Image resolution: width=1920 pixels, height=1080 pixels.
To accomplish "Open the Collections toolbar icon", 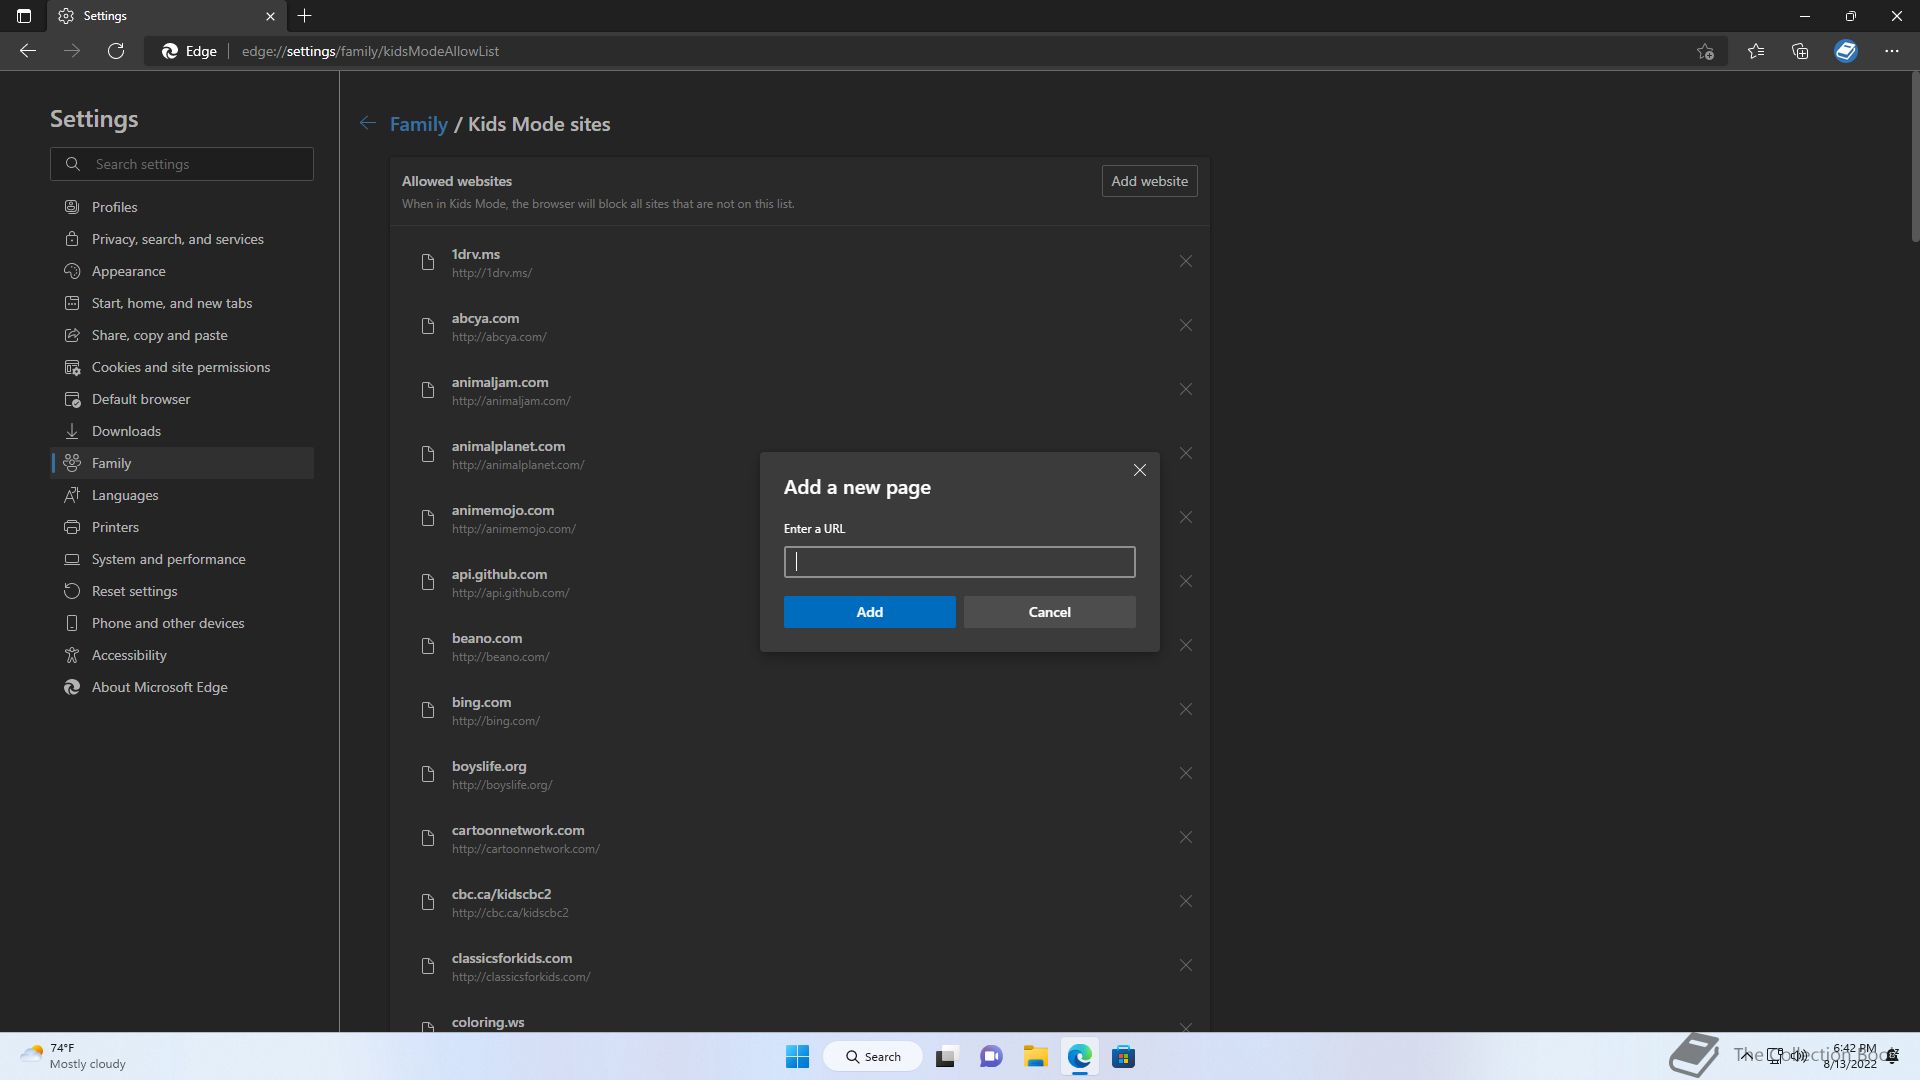I will 1800,51.
